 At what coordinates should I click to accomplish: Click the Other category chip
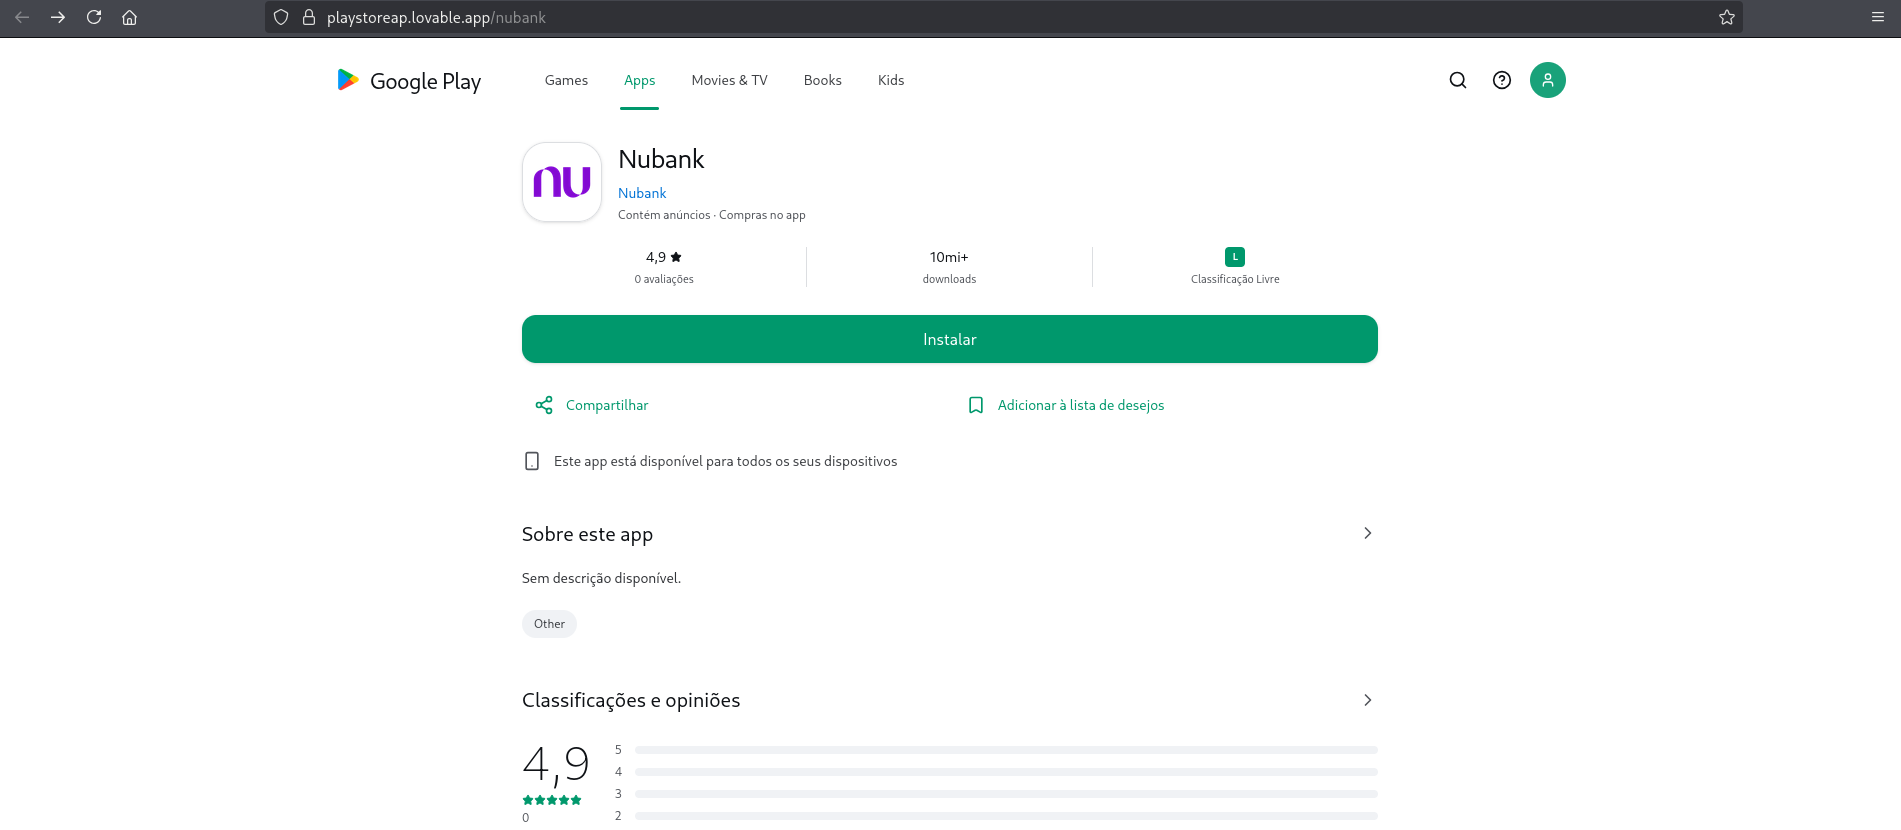pos(549,624)
